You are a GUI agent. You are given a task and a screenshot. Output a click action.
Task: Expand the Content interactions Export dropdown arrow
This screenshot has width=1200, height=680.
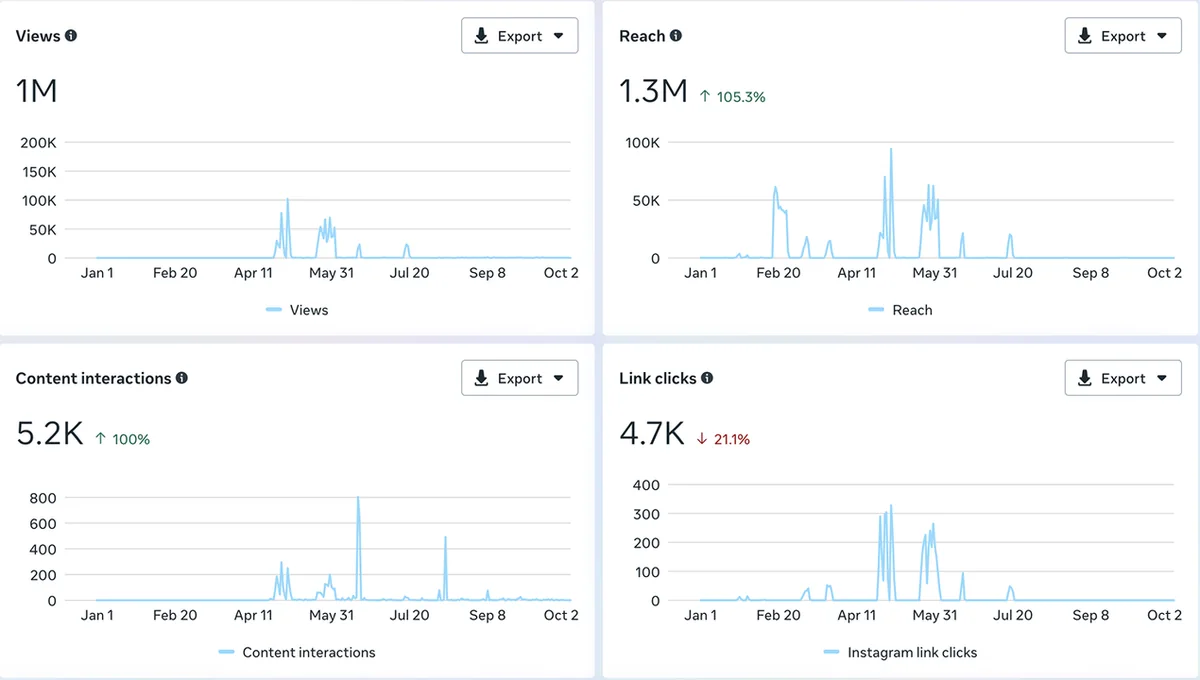click(x=558, y=378)
